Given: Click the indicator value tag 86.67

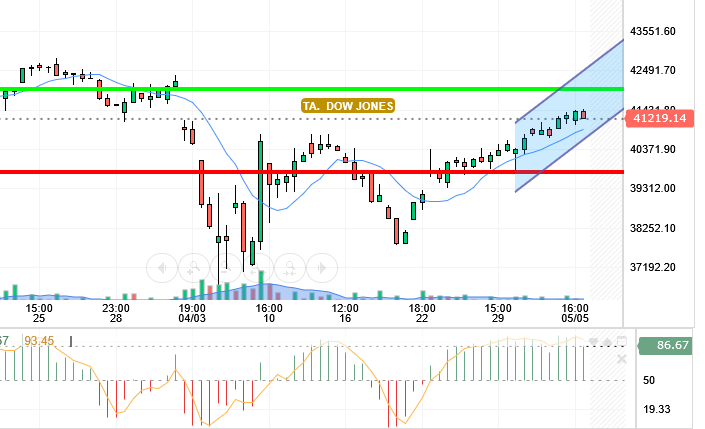Looking at the screenshot, I should click(666, 345).
